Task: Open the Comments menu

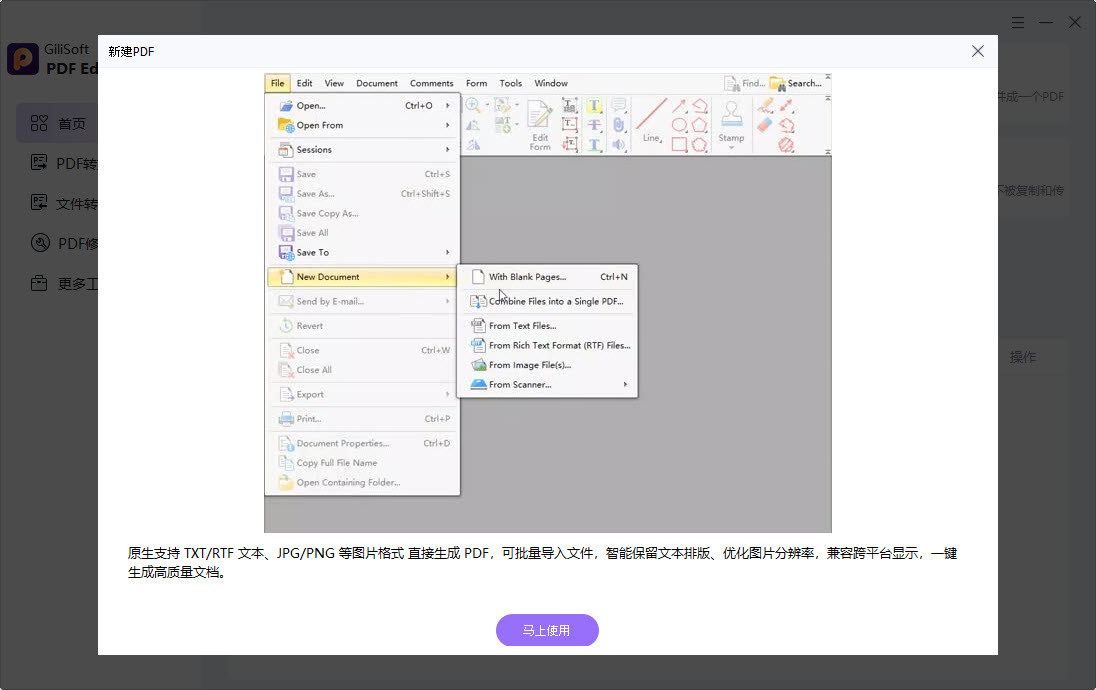Action: pos(431,84)
